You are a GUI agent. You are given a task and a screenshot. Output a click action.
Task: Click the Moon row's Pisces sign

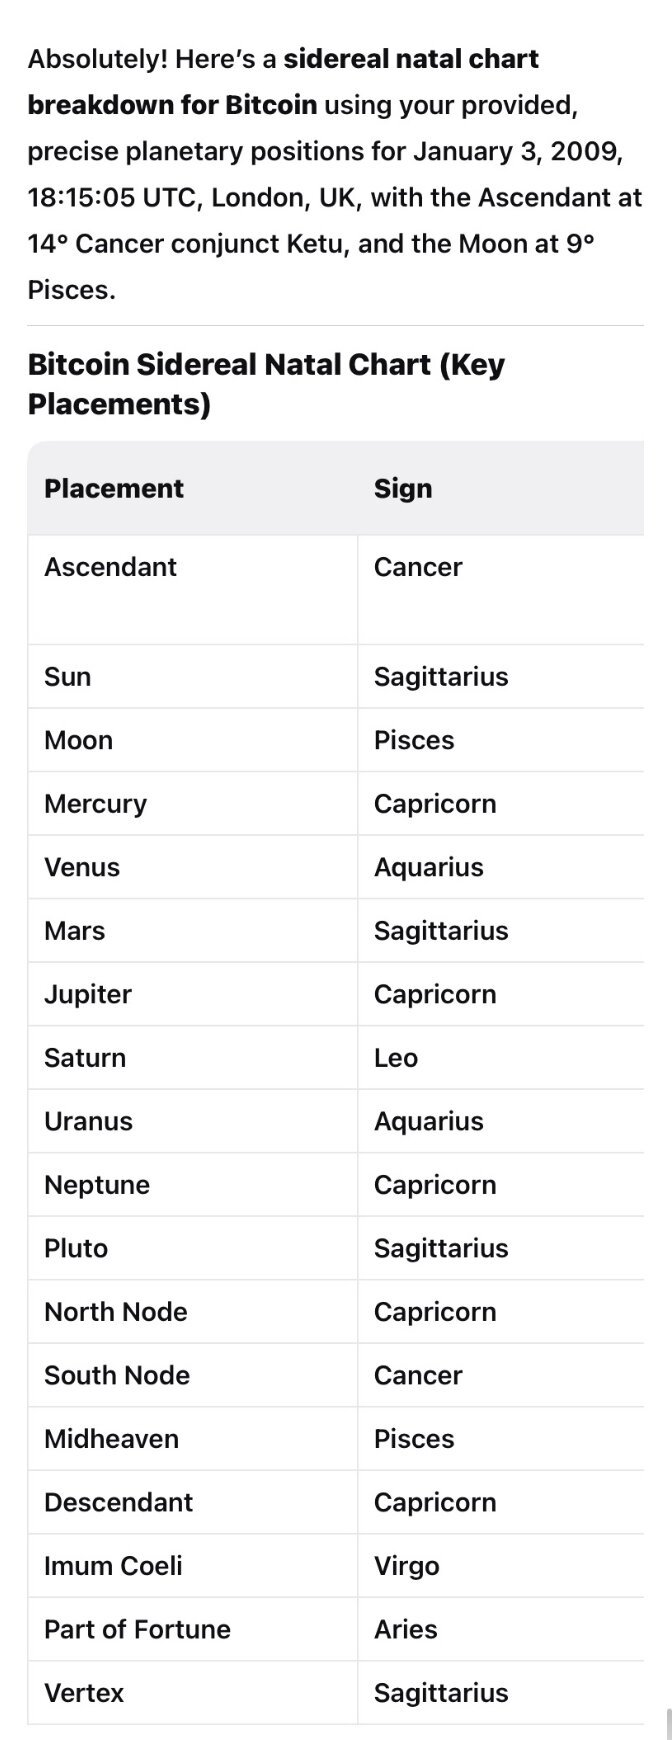414,740
